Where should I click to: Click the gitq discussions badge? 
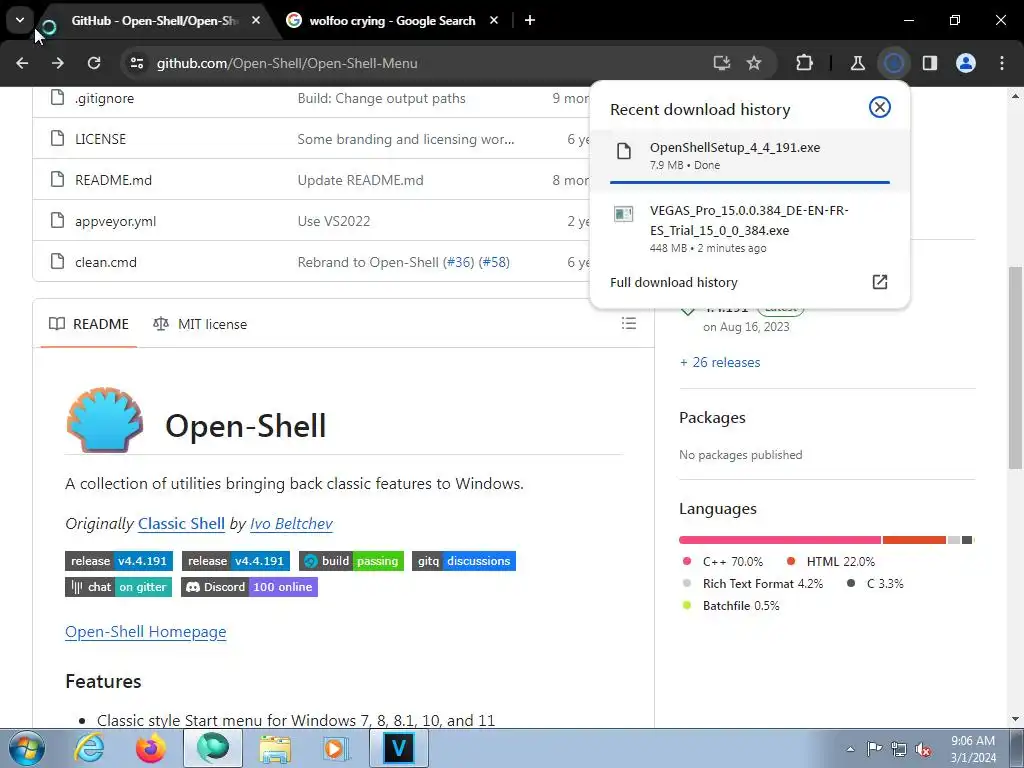click(x=464, y=561)
